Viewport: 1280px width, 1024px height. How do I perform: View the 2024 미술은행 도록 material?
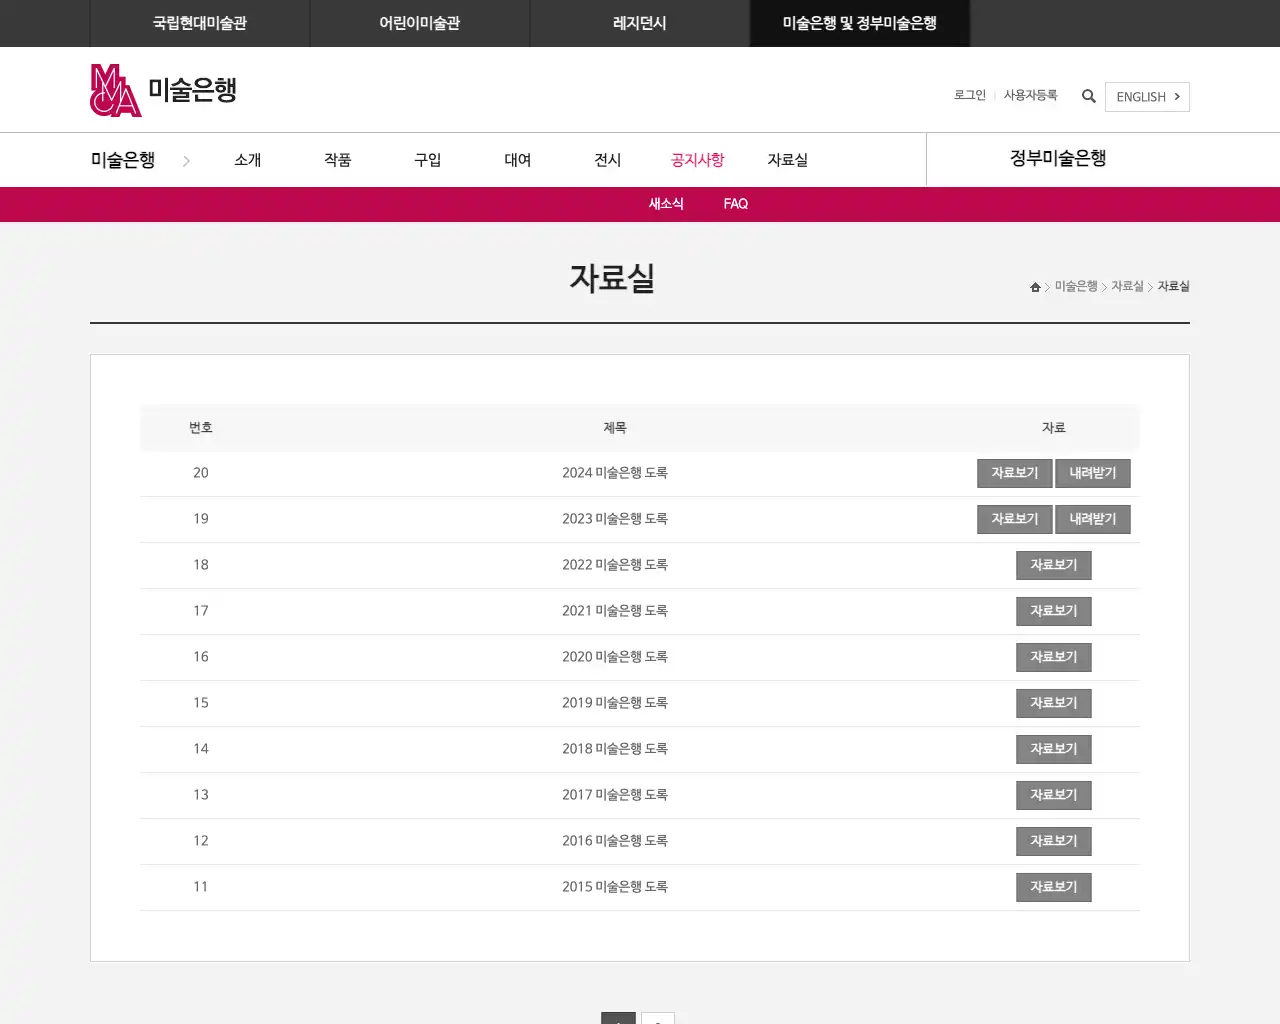(x=1015, y=473)
